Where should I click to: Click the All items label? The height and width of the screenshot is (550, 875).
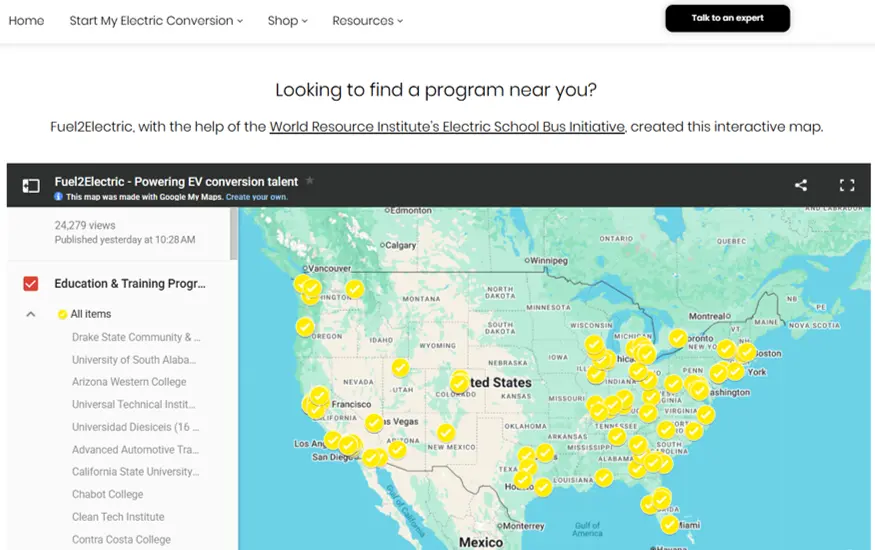(x=90, y=315)
